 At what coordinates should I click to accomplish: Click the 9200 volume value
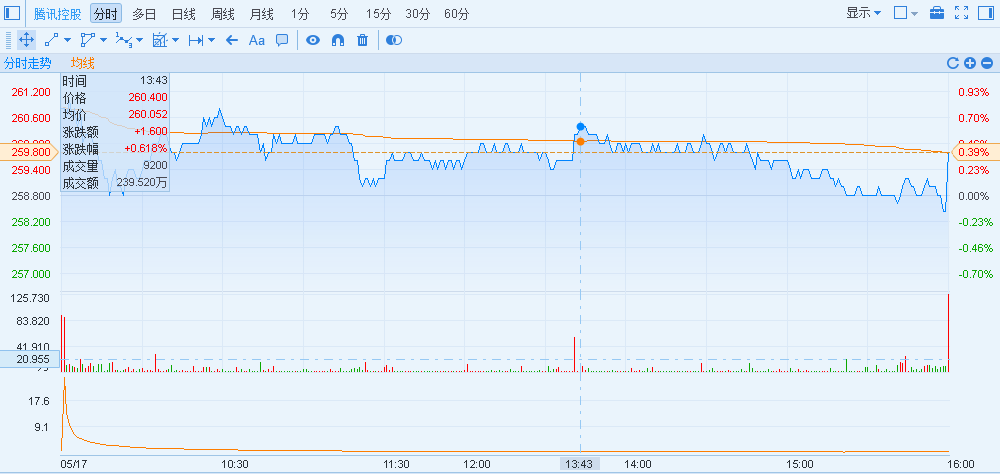click(x=155, y=166)
